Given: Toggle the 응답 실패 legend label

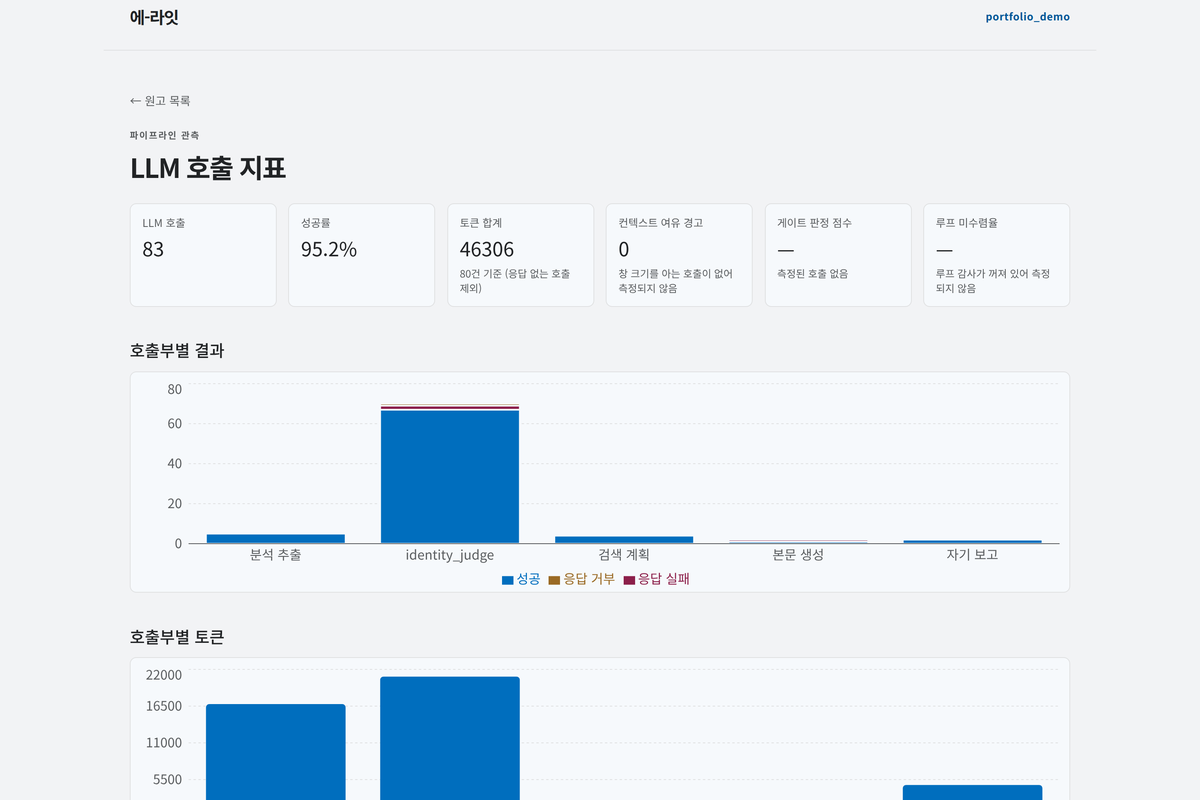Looking at the screenshot, I should tap(664, 579).
